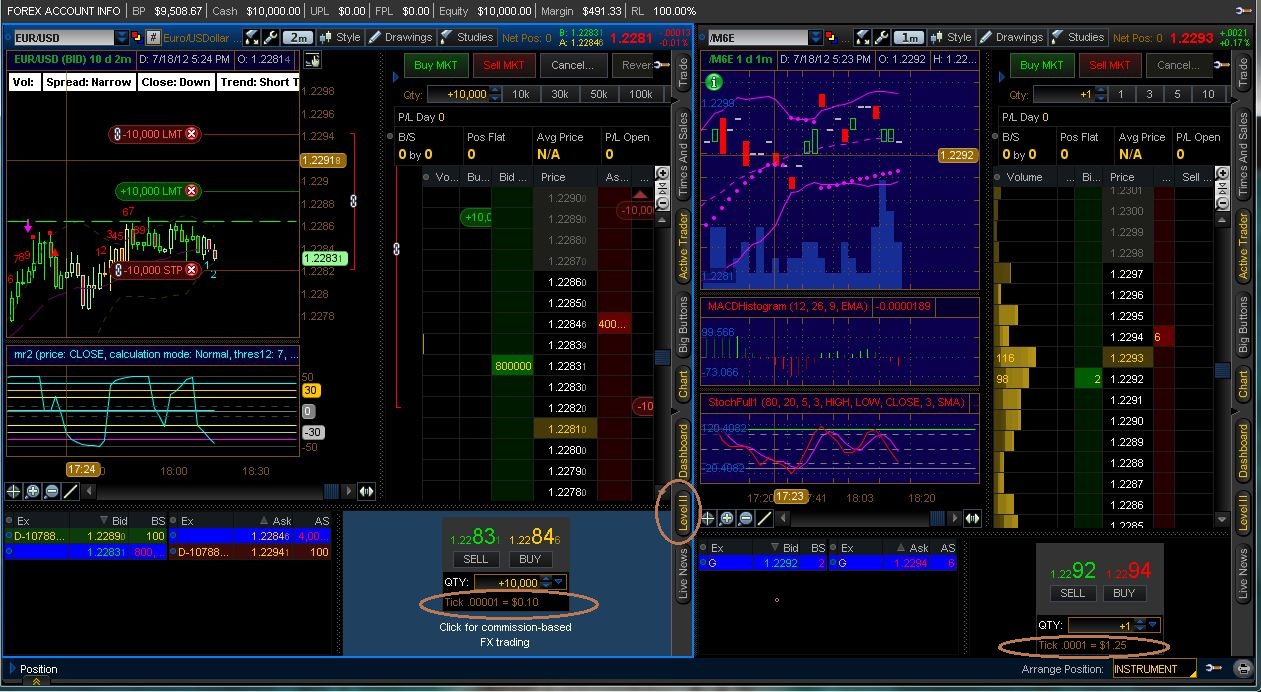Set /M6E quantity with the 5 button
The image size is (1261, 692).
[x=1180, y=94]
